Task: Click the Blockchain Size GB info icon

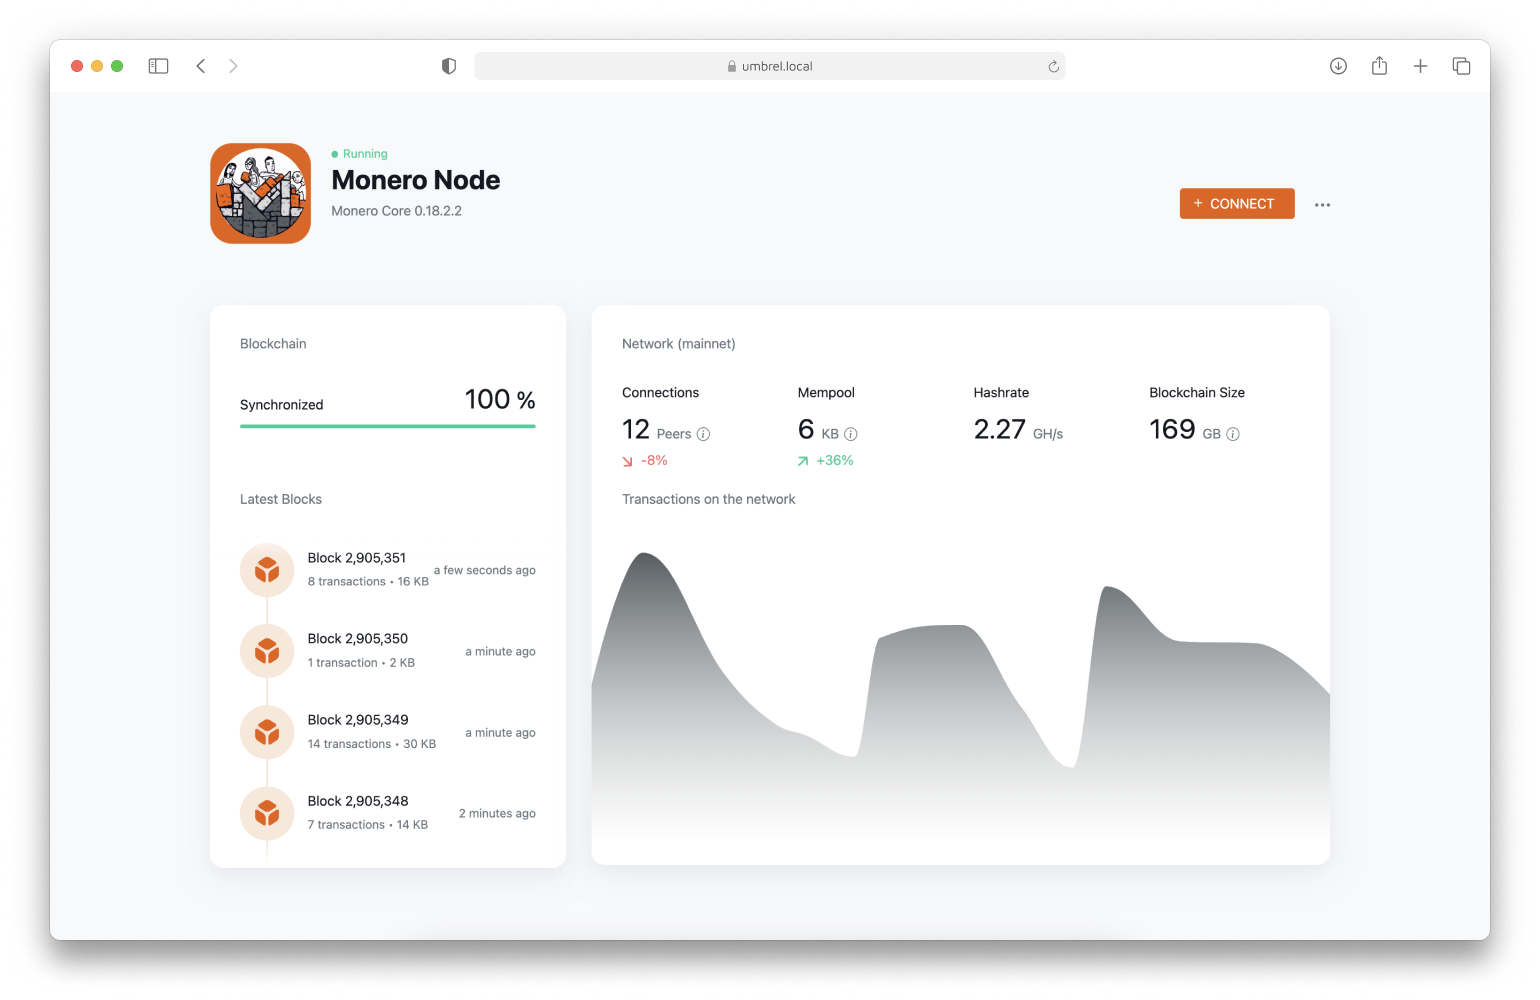Action: pyautogui.click(x=1233, y=434)
